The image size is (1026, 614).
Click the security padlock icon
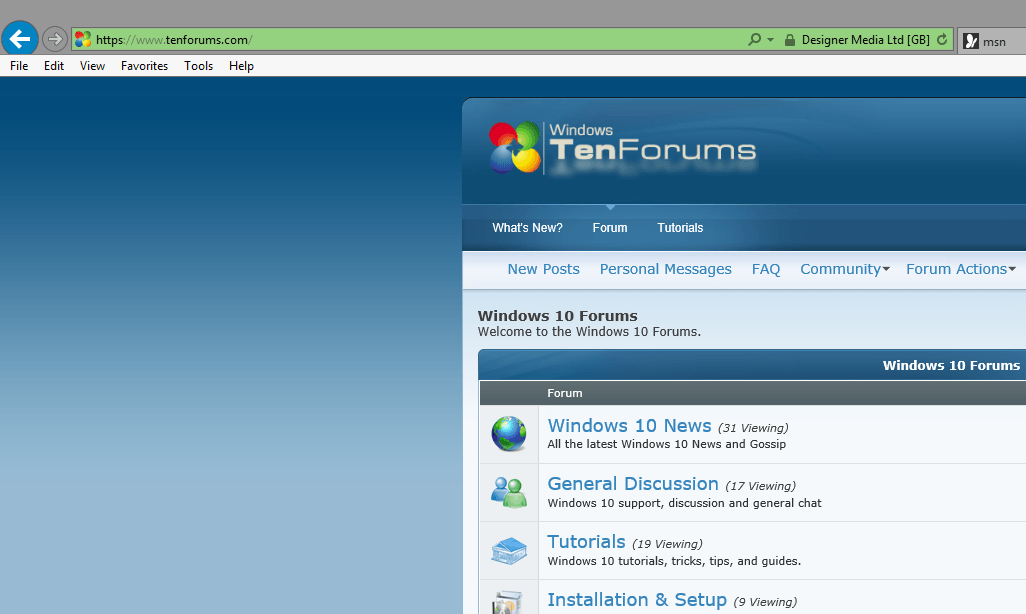click(x=790, y=40)
